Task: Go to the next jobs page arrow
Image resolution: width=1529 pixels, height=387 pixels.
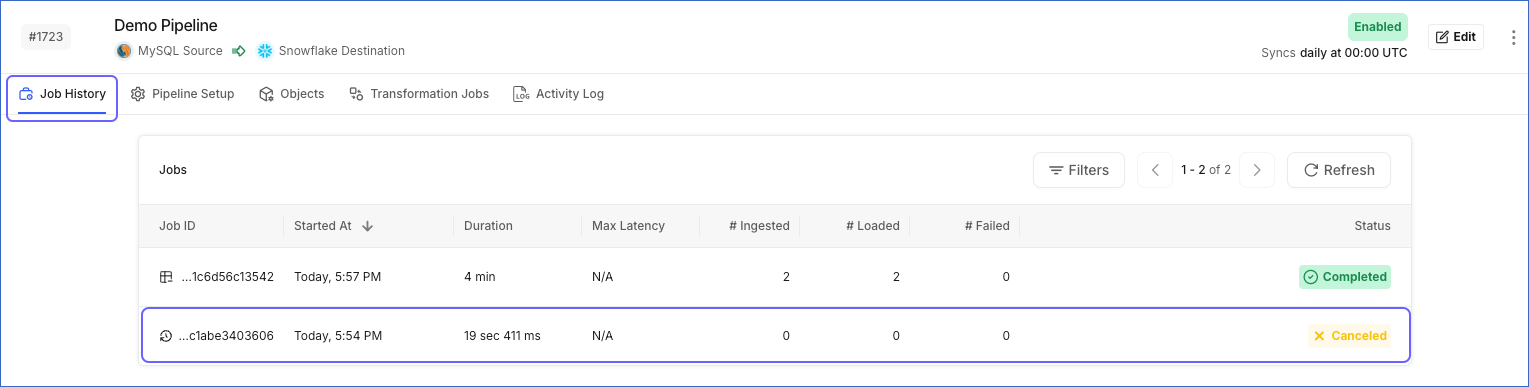Action: (x=1257, y=170)
